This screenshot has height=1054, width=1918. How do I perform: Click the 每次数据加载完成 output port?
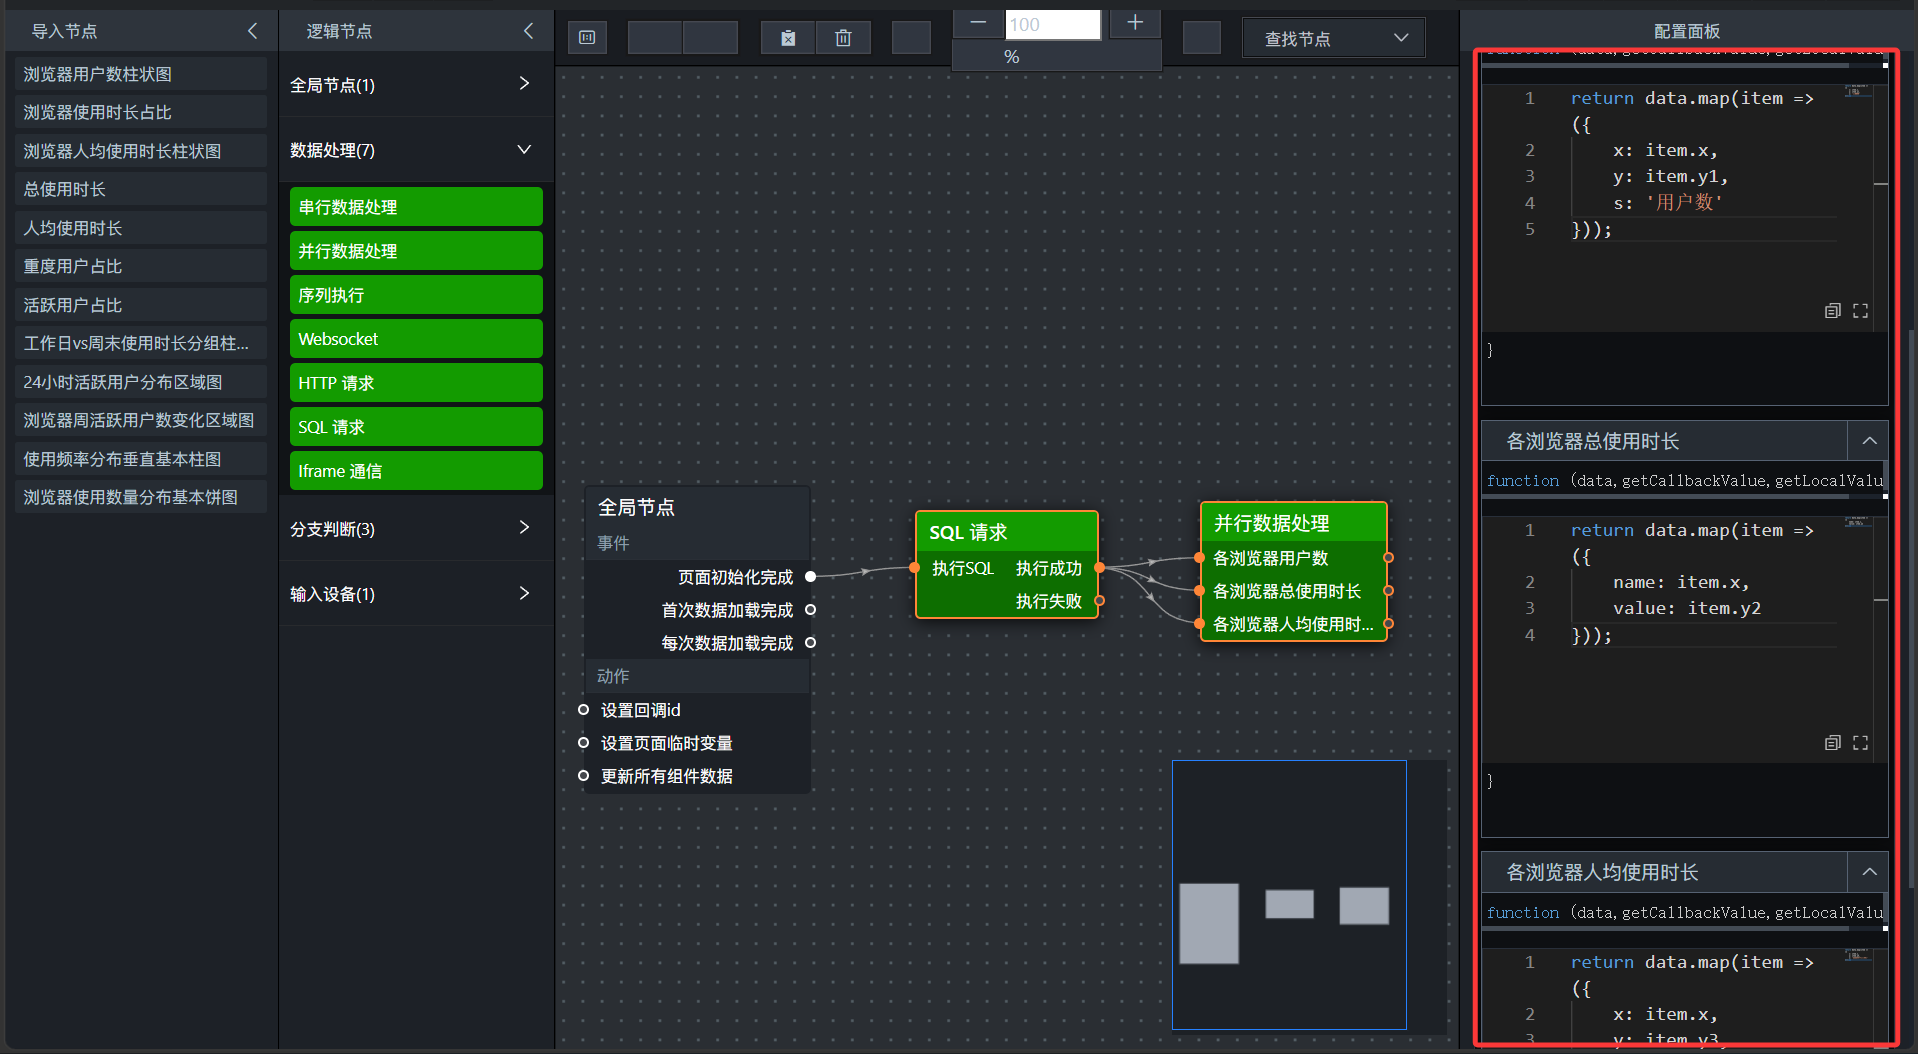click(x=810, y=642)
